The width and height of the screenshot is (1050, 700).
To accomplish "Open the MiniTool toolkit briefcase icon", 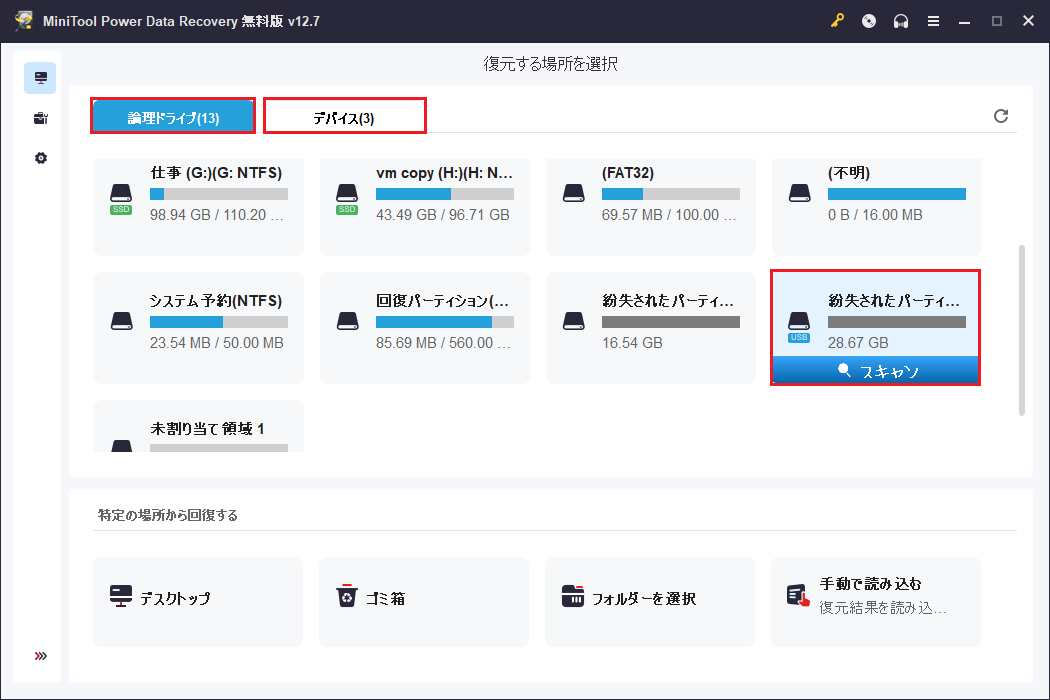I will pyautogui.click(x=39, y=117).
